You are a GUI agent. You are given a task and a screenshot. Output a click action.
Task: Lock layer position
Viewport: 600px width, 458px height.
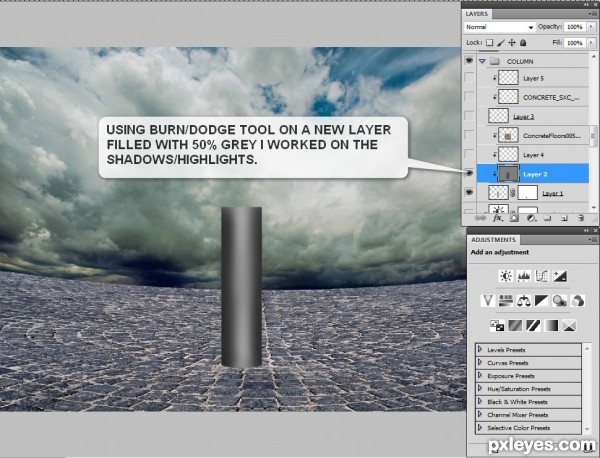[512, 42]
